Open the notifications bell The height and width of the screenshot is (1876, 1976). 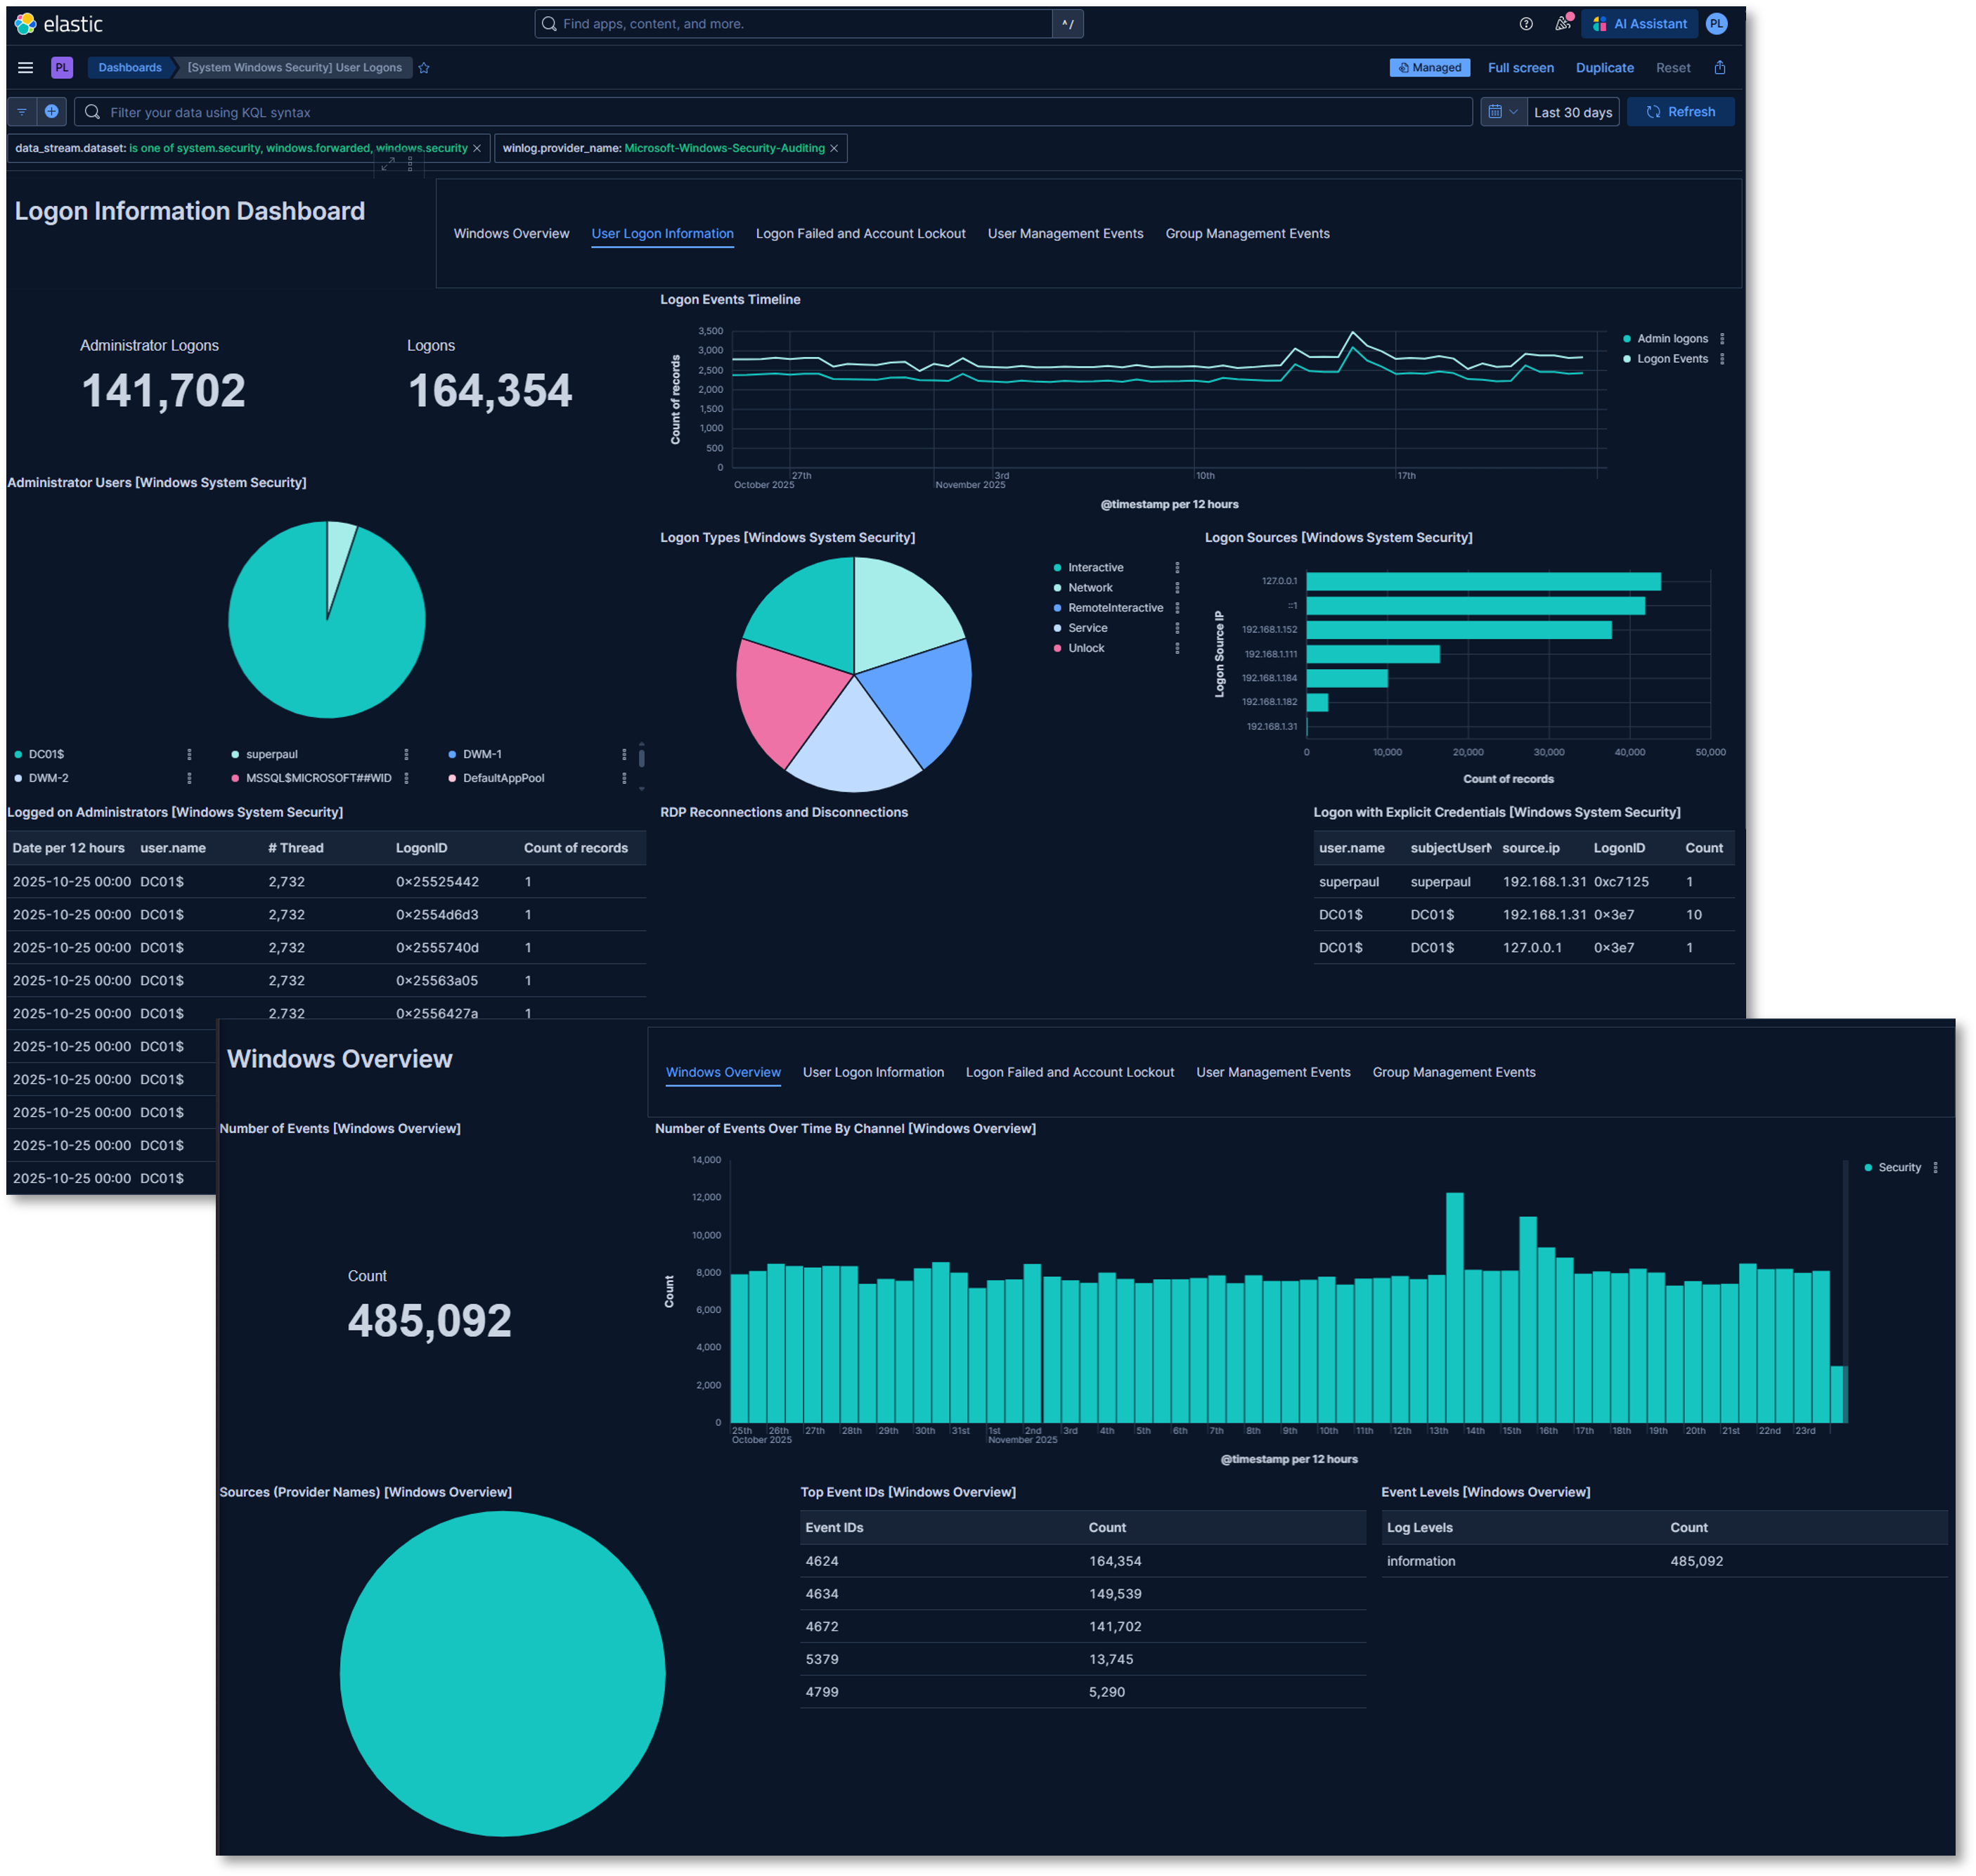pos(1563,23)
